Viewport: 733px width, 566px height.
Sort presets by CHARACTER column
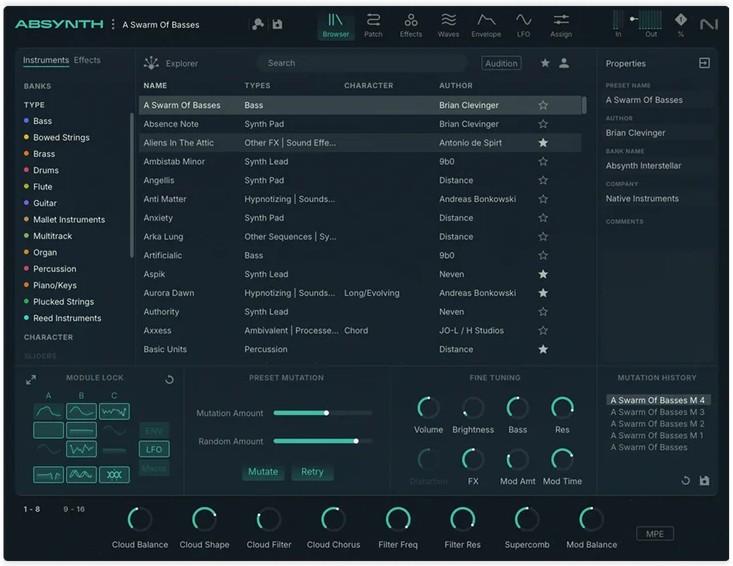(x=368, y=86)
